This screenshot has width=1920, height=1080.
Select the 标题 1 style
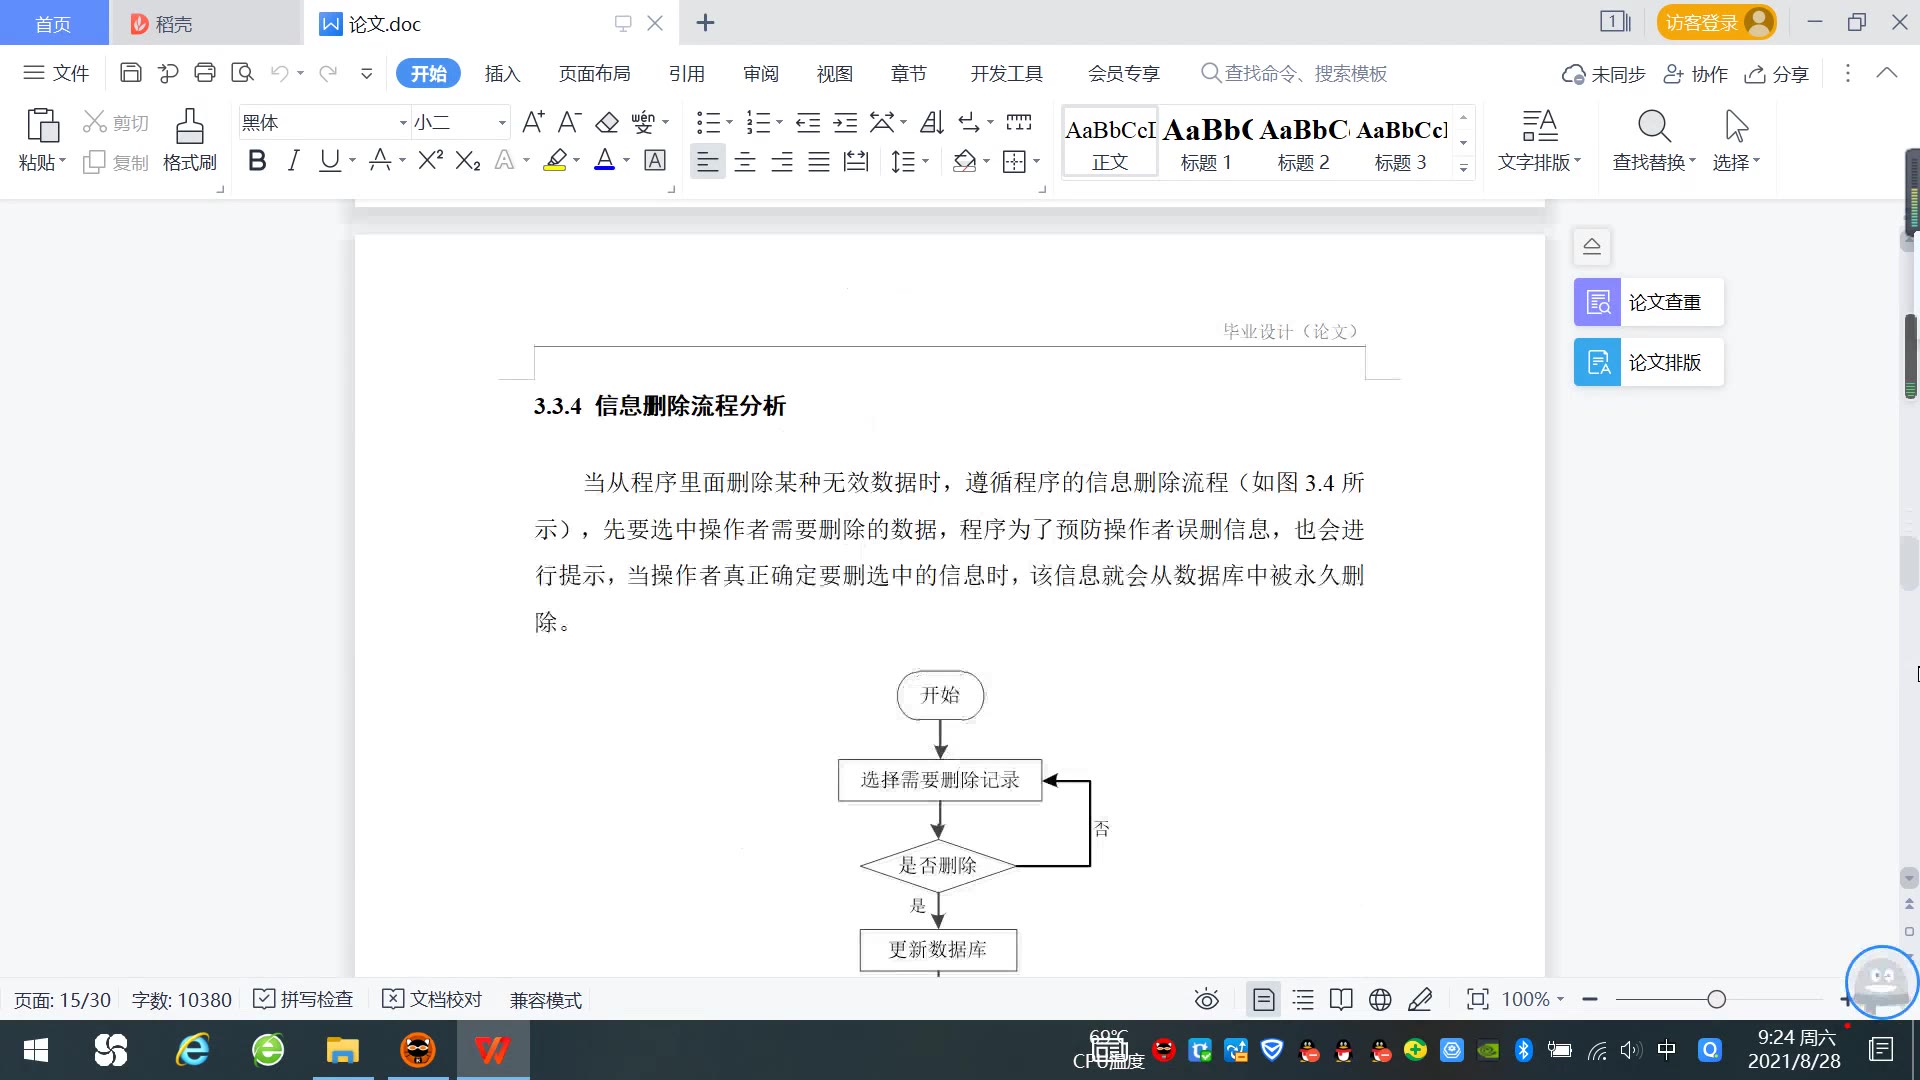click(x=1206, y=143)
